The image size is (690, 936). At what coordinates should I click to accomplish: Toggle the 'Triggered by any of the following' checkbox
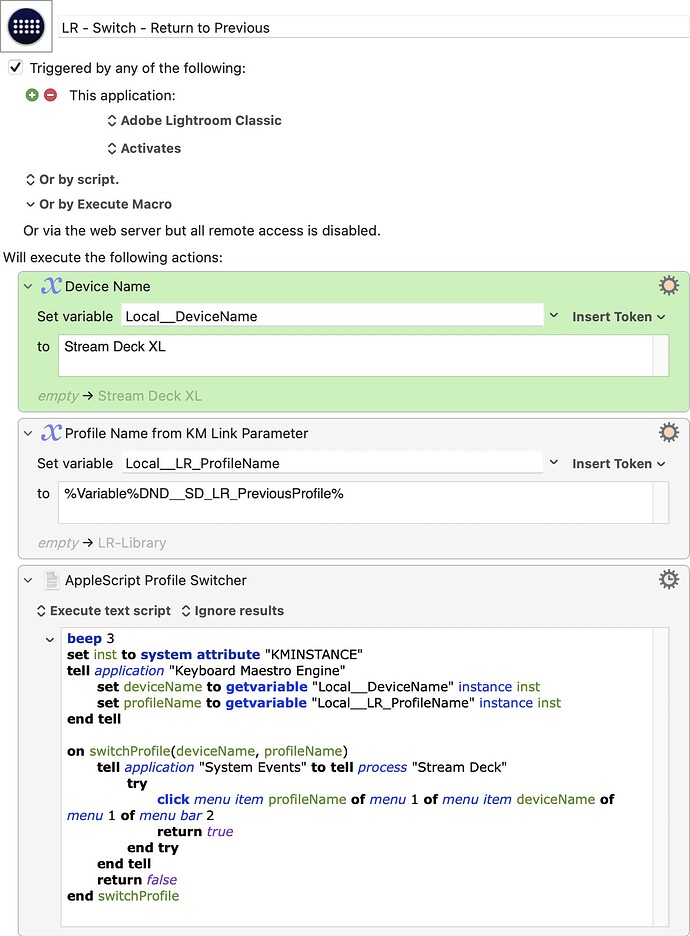pos(15,68)
